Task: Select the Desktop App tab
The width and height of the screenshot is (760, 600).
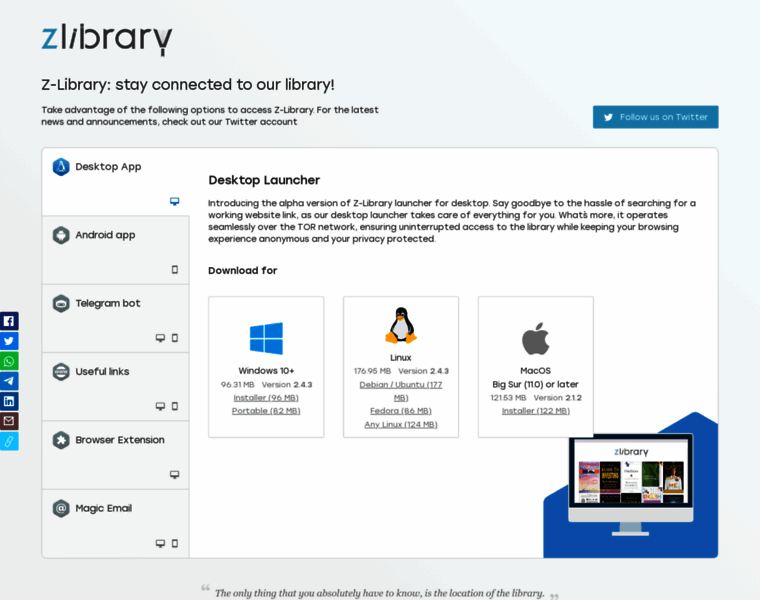Action: 115,182
